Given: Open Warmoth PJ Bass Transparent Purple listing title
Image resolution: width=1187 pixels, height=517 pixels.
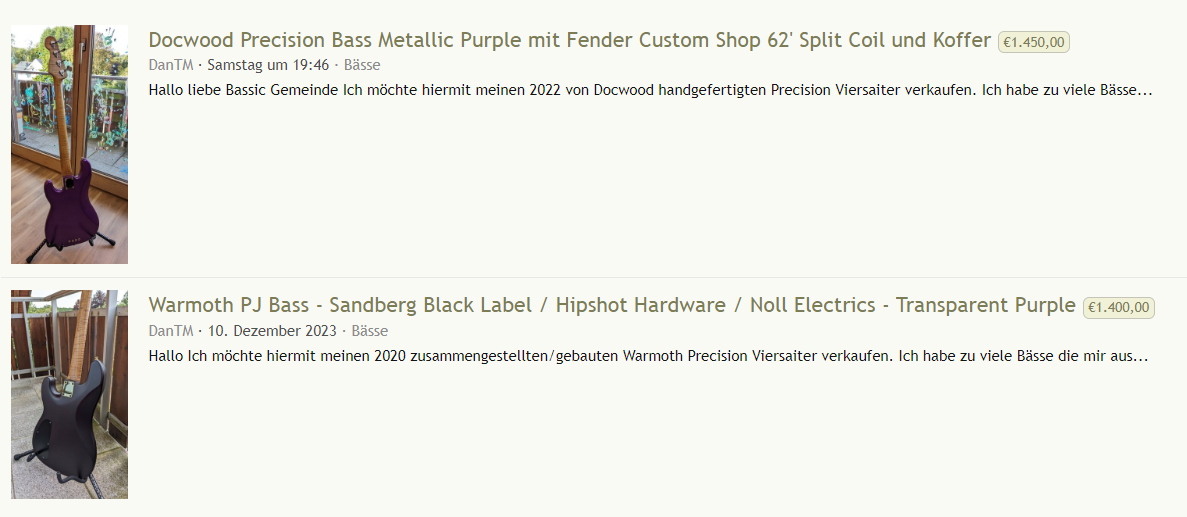Looking at the screenshot, I should [612, 306].
